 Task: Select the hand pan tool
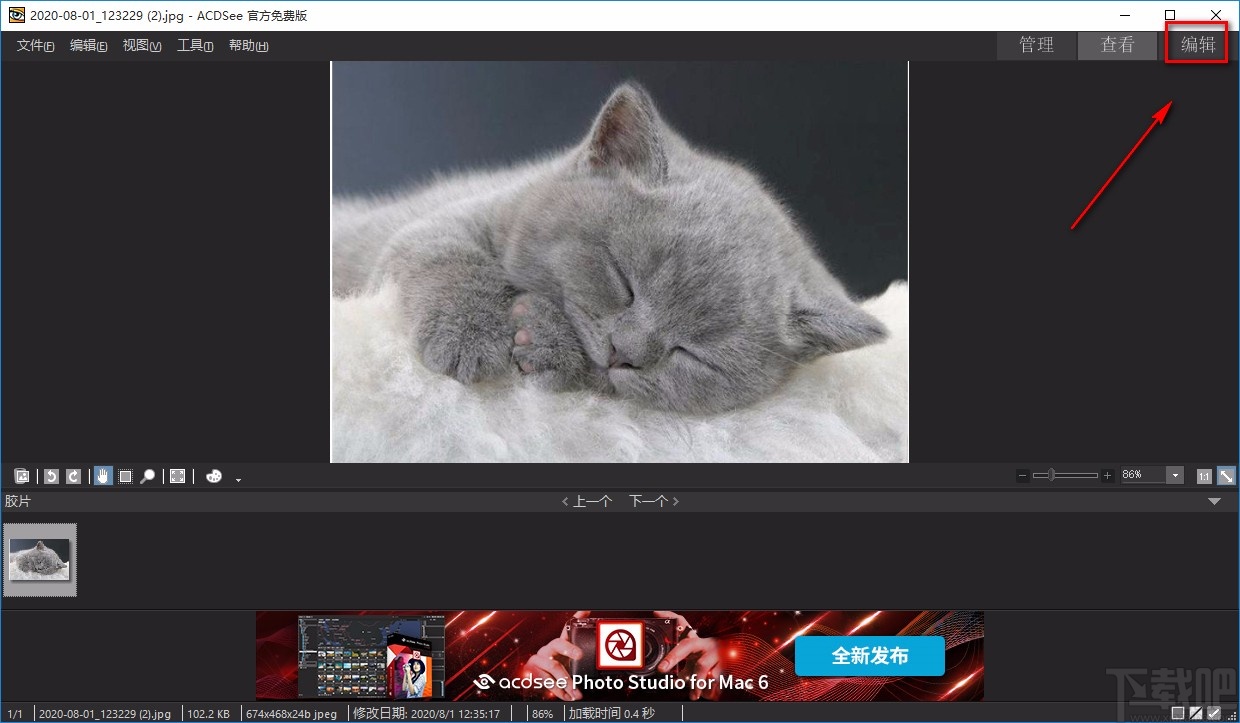103,477
